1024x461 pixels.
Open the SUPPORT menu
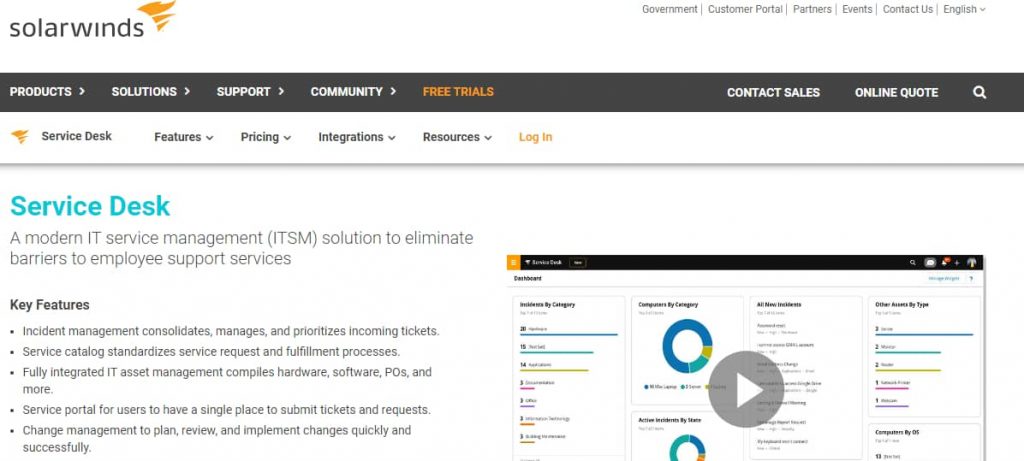[250, 92]
